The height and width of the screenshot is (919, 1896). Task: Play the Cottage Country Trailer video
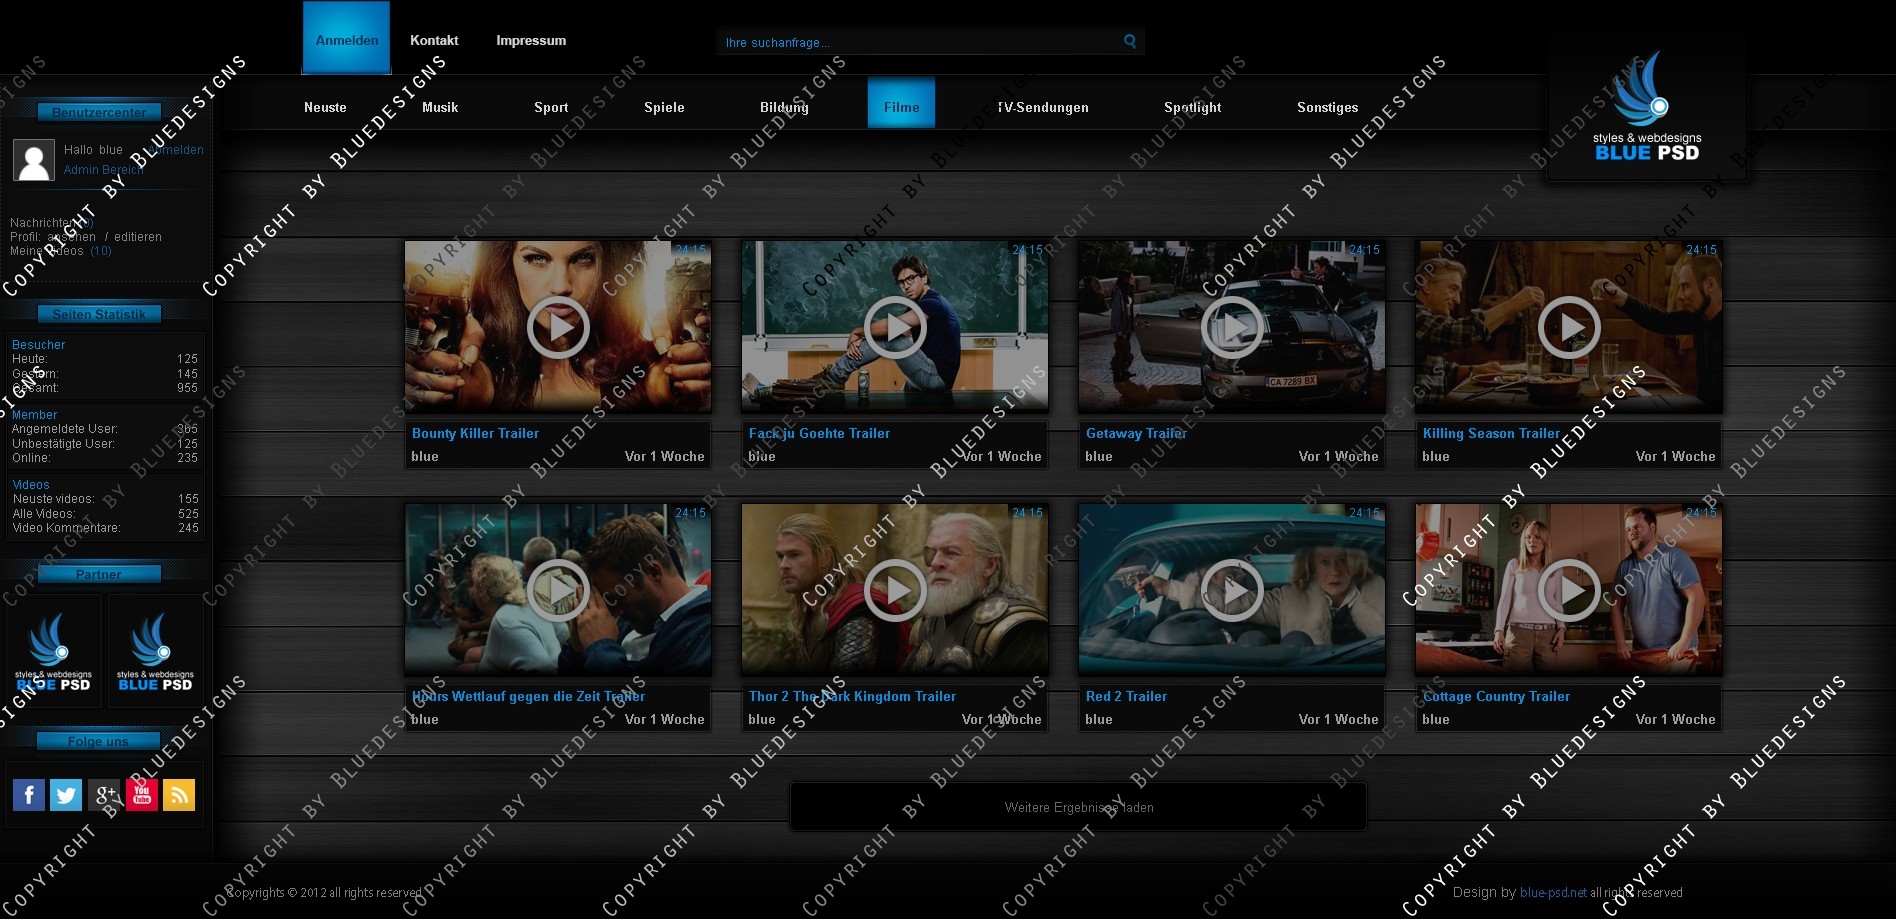pyautogui.click(x=1569, y=590)
